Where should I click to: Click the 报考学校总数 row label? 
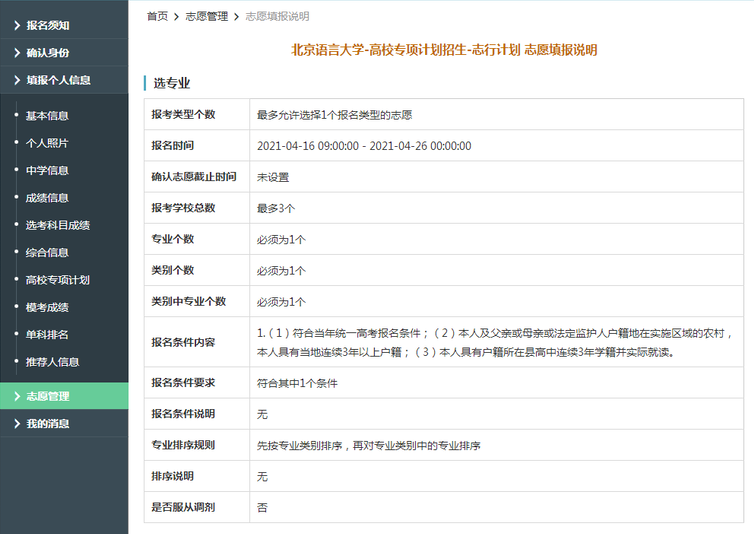pyautogui.click(x=183, y=208)
